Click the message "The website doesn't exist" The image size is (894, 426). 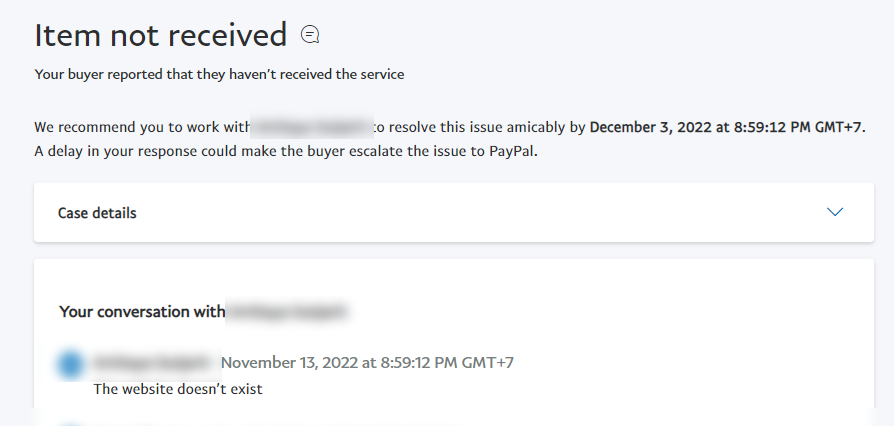177,389
